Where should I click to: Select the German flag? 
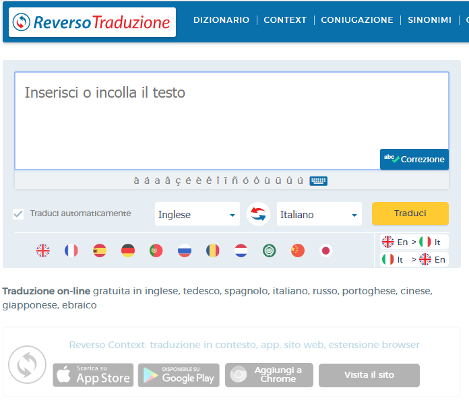tap(128, 250)
